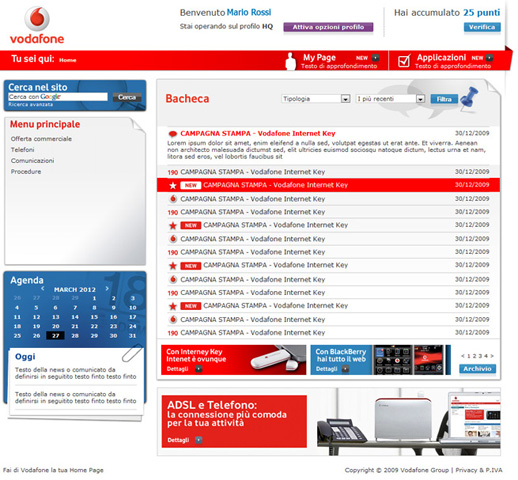The width and height of the screenshot is (518, 480).
Task: Click the 25 punti points text
Action: click(x=482, y=13)
